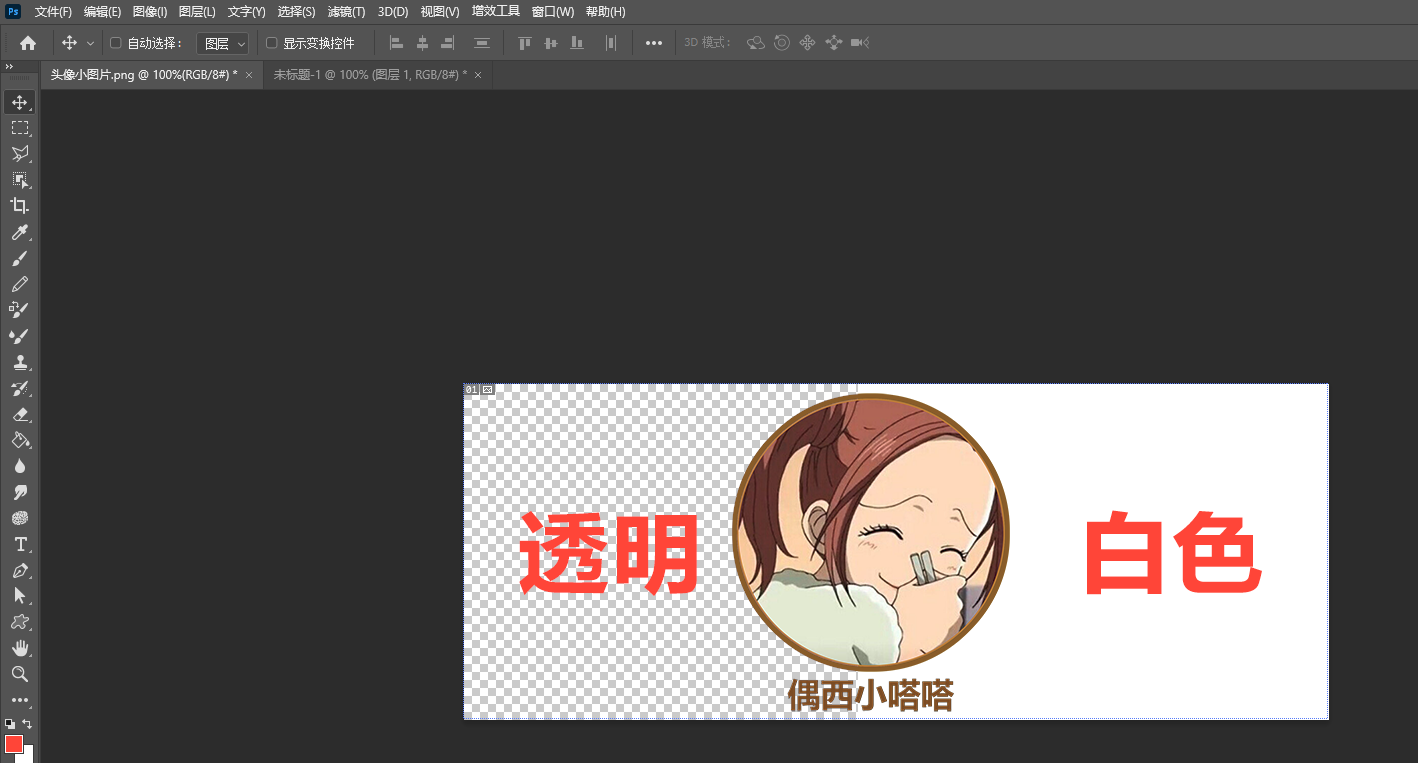Select the History Brush tool

click(19, 388)
